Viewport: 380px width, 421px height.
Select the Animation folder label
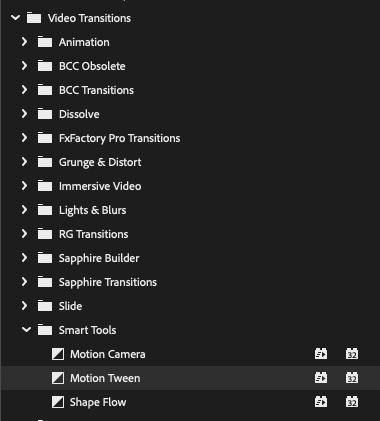(84, 42)
